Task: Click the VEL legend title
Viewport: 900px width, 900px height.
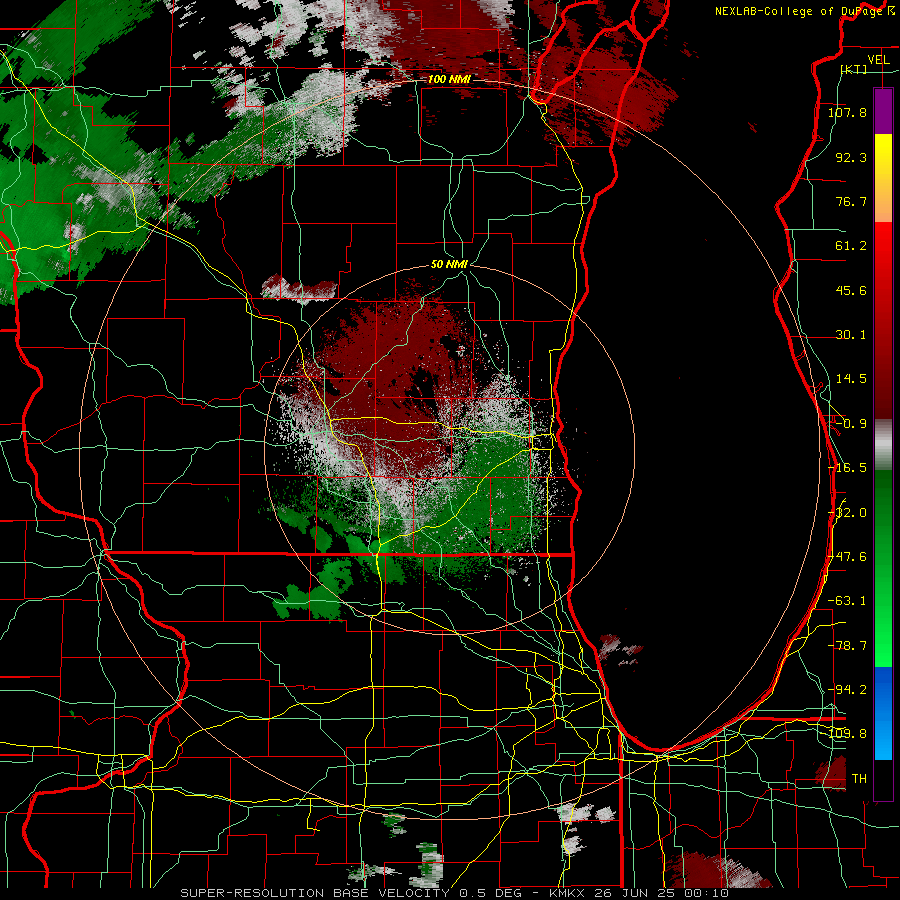Action: pyautogui.click(x=878, y=60)
